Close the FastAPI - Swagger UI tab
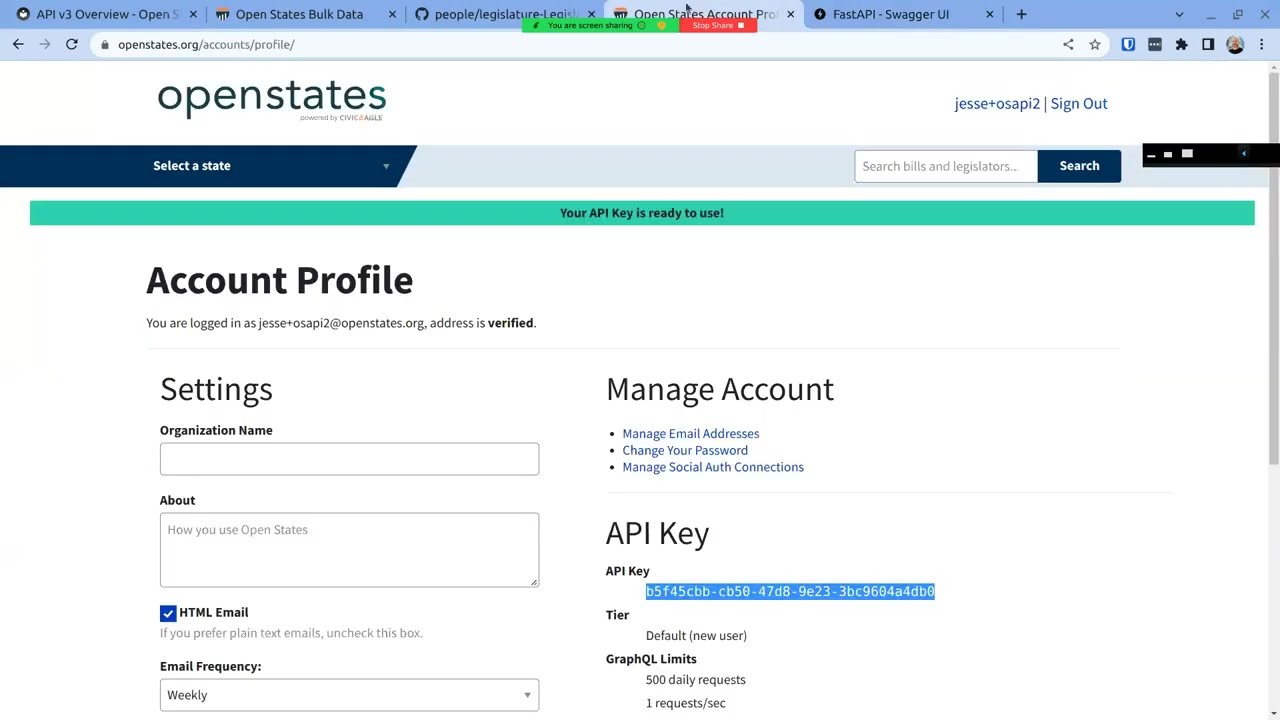The image size is (1280, 720). (x=990, y=14)
